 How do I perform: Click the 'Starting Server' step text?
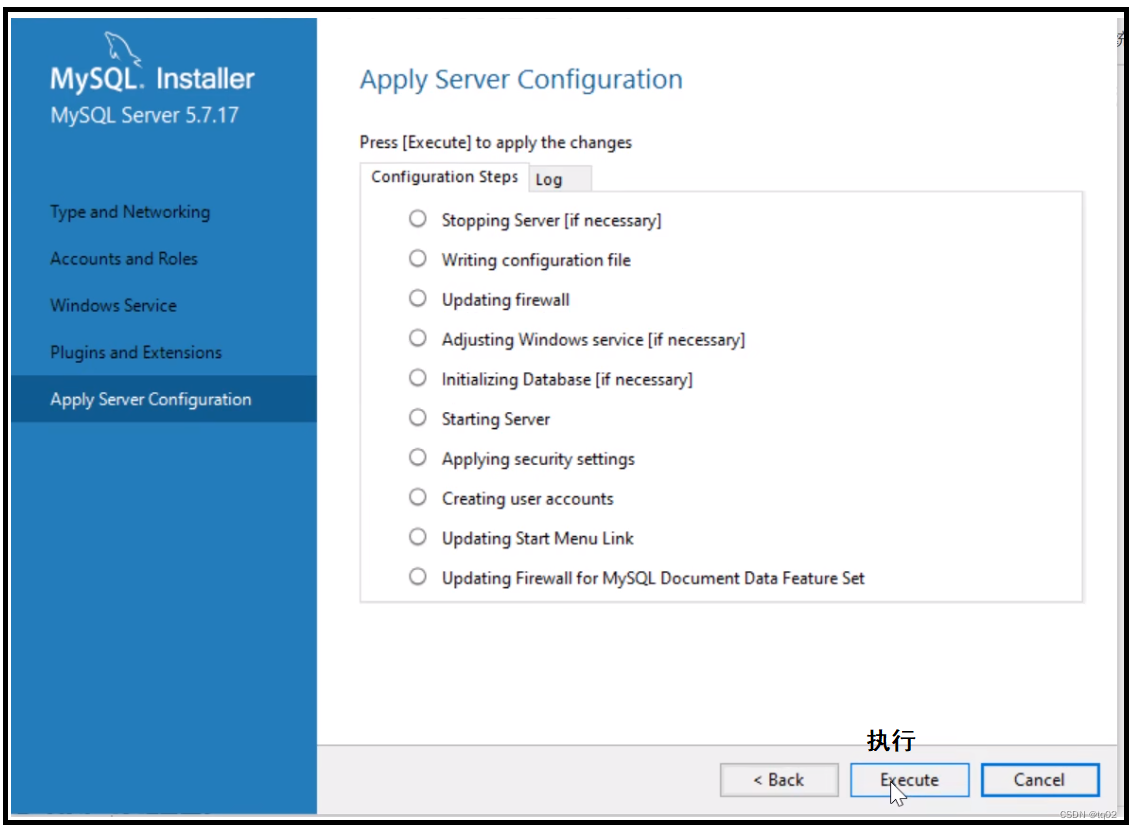[496, 419]
